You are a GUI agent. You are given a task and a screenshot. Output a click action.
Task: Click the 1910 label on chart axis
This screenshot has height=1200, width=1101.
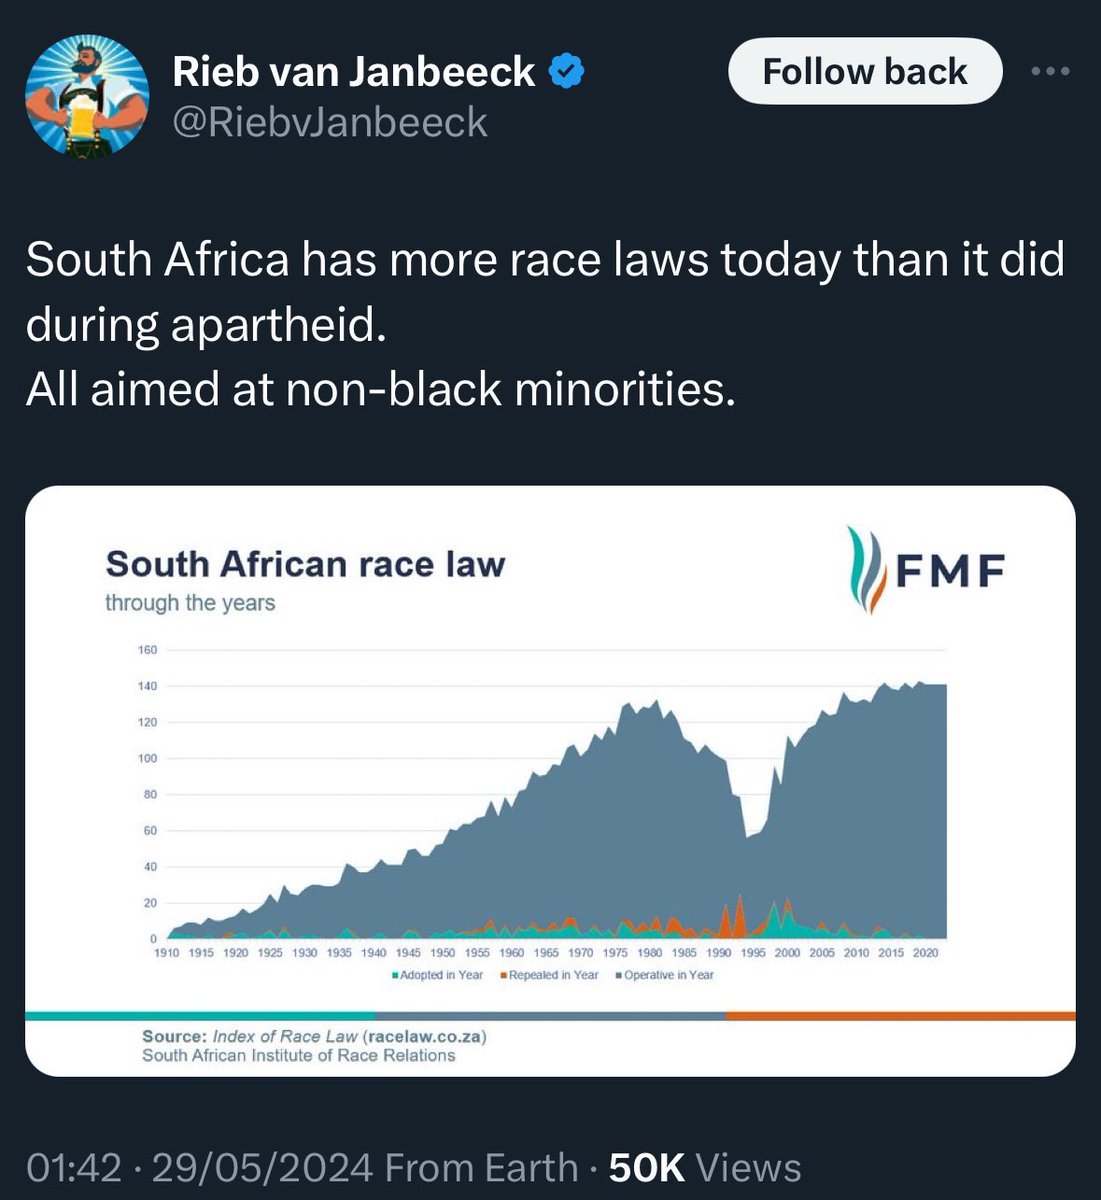point(167,953)
